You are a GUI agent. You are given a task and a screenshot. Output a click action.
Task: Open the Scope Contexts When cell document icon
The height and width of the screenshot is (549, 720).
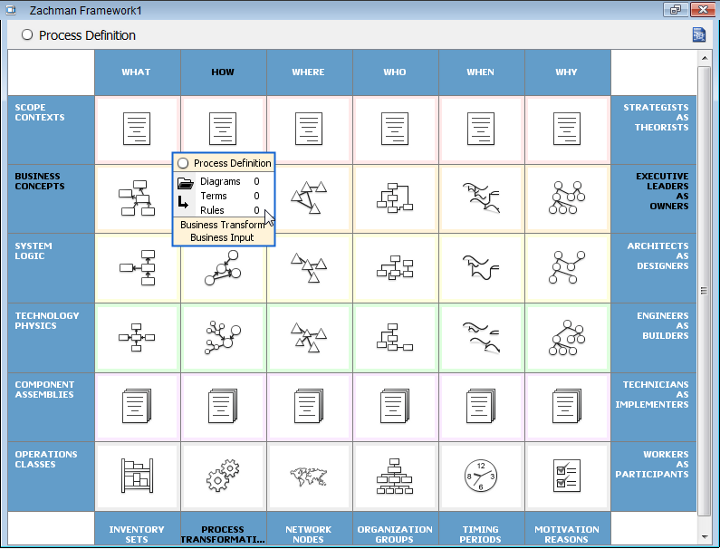481,129
